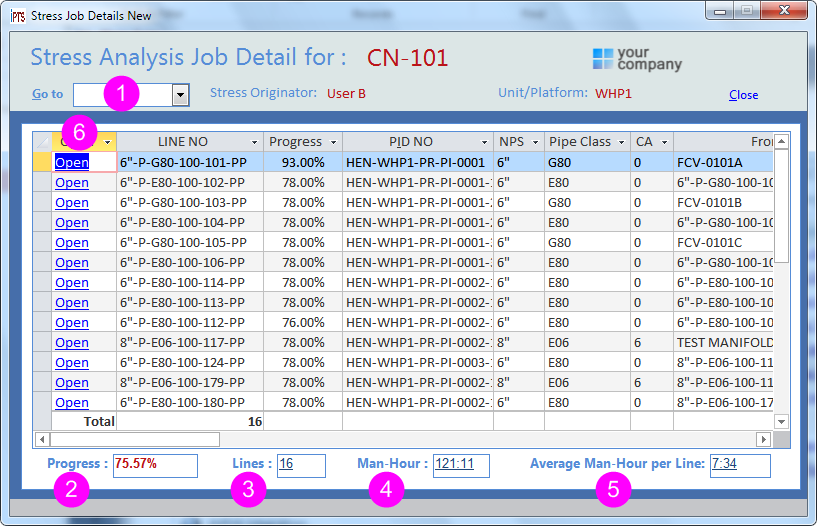The height and width of the screenshot is (526, 817).
Task: Open the Go to combo box dropdown arrow
Action: click(x=180, y=95)
